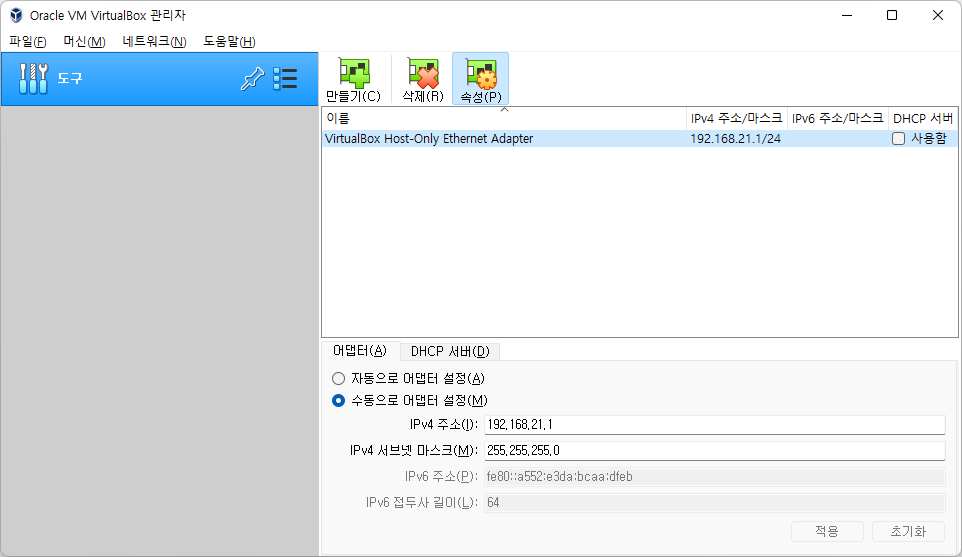The image size is (962, 557).
Task: Click the IPv6 주소(P) field
Action: click(x=714, y=477)
